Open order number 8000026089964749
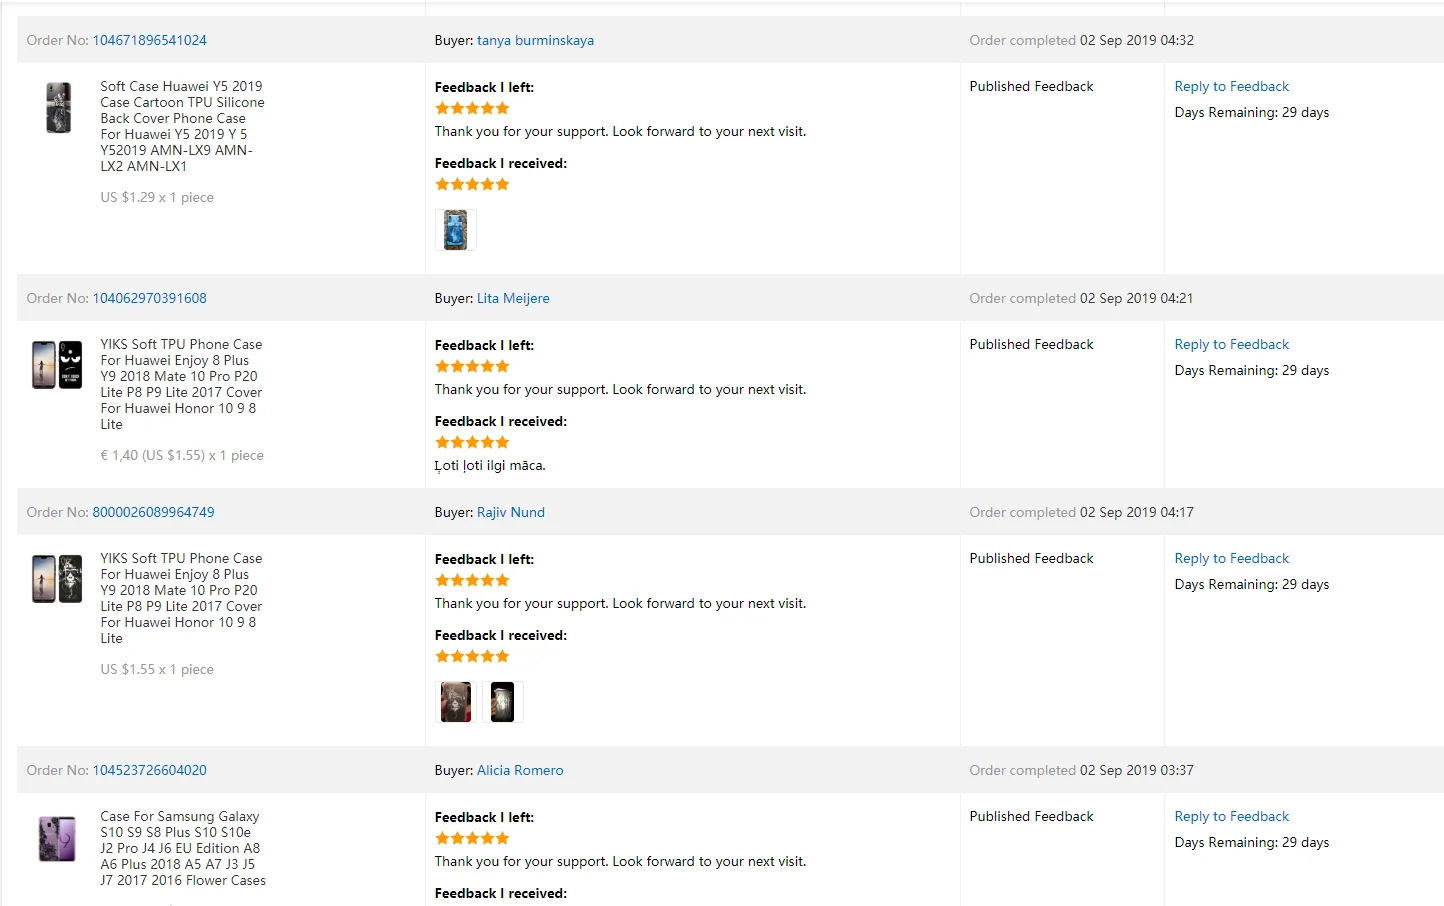The image size is (1444, 906). coord(153,512)
